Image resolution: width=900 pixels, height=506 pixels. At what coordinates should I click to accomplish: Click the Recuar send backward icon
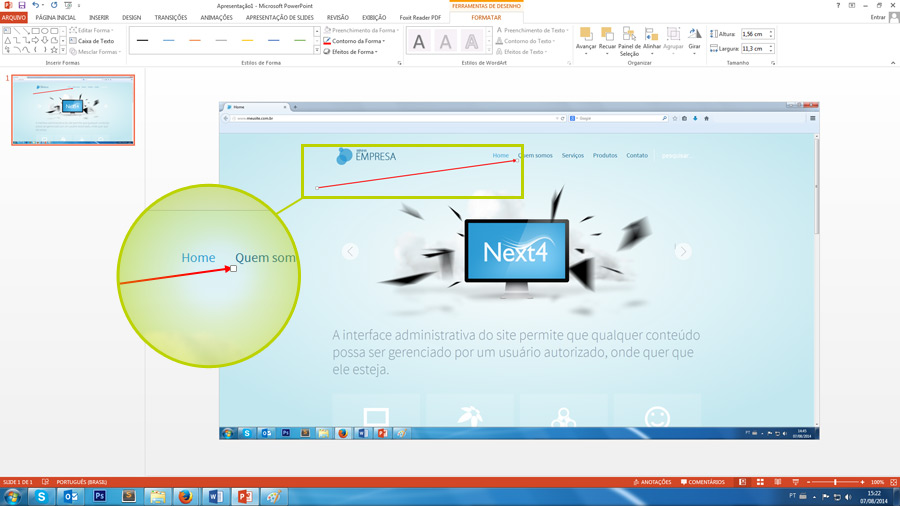pyautogui.click(x=607, y=40)
